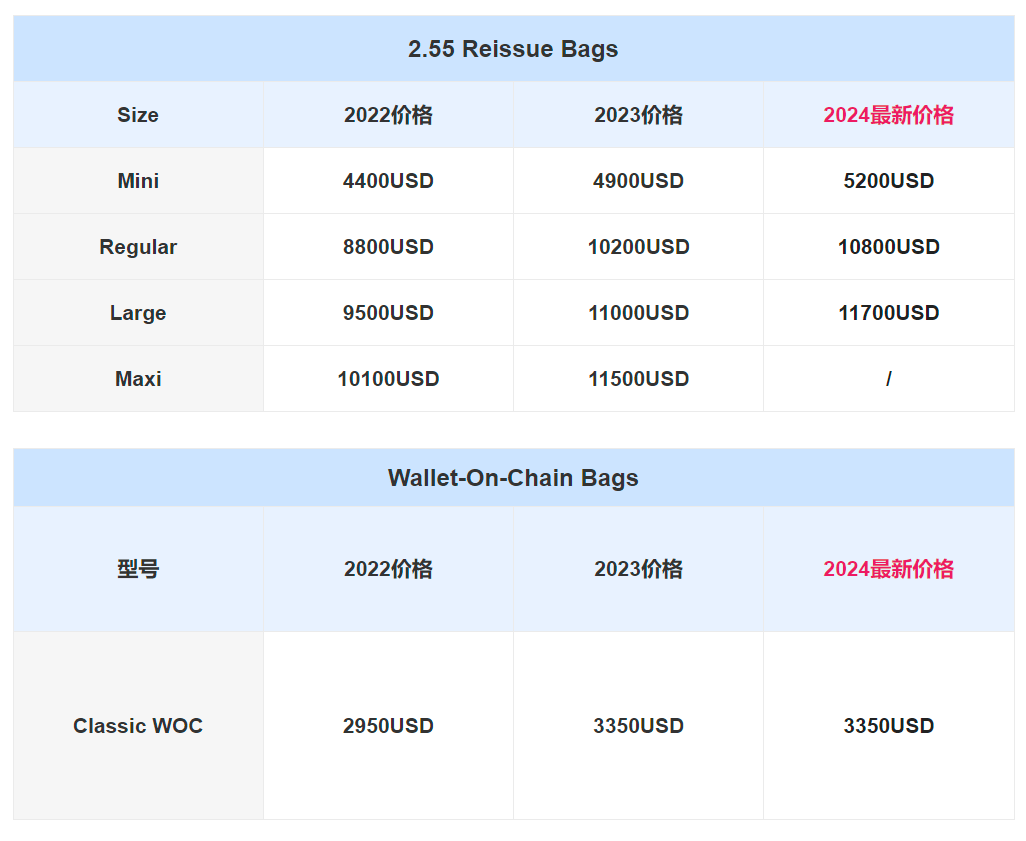
Task: Click the 型号 column header
Action: click(138, 569)
